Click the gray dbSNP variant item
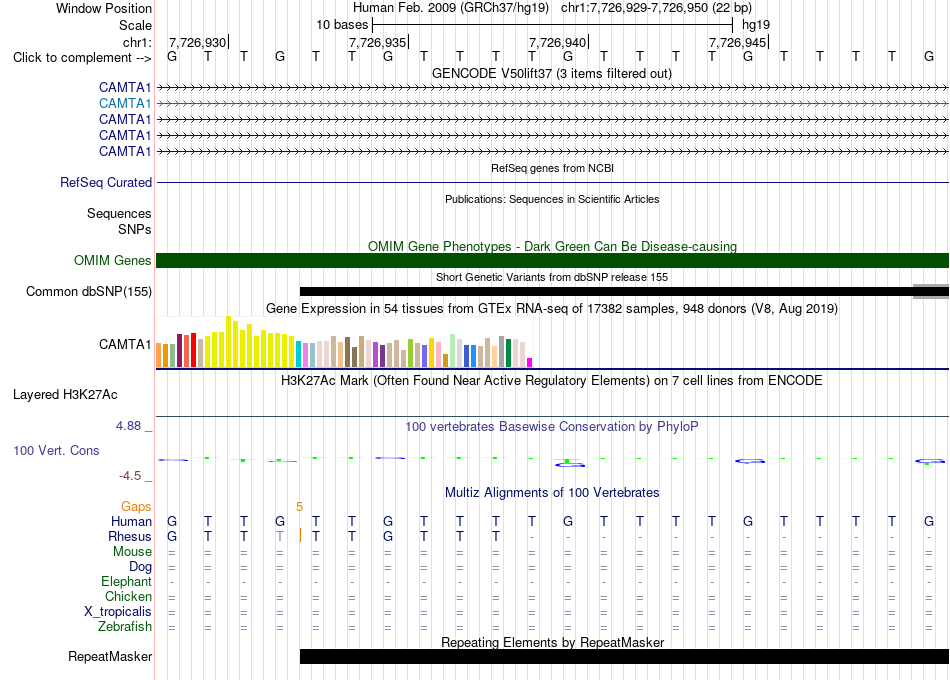The image size is (950, 680). [931, 292]
